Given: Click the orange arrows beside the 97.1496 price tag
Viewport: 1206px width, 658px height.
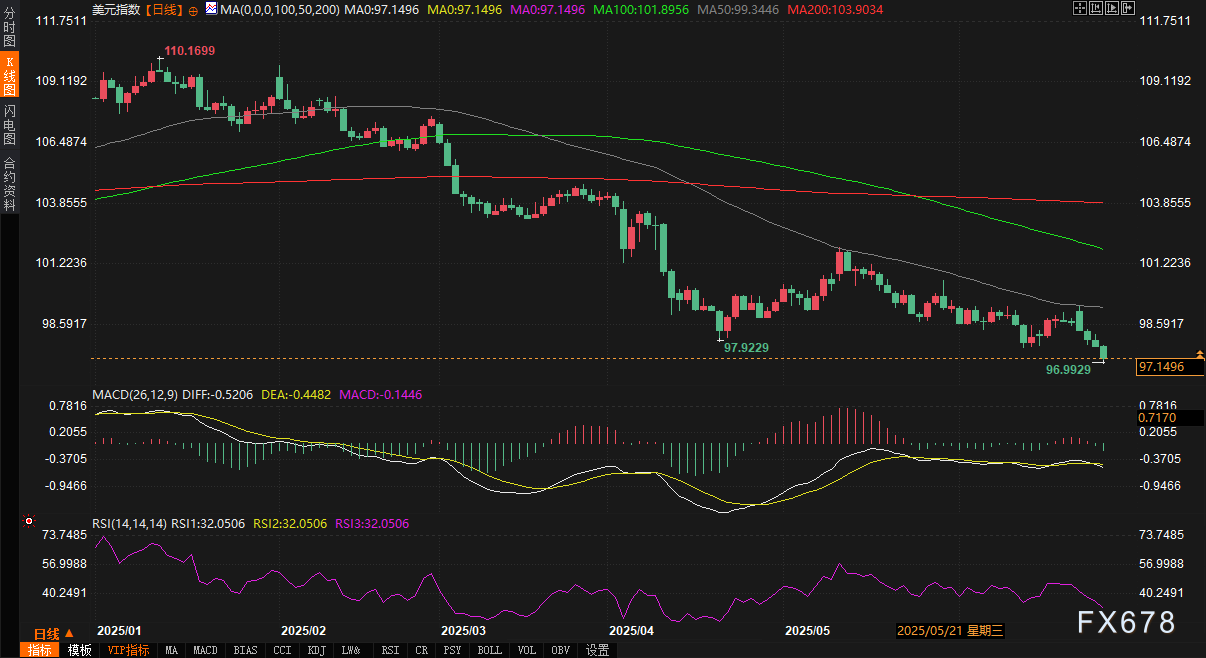Looking at the screenshot, I should (x=1199, y=355).
